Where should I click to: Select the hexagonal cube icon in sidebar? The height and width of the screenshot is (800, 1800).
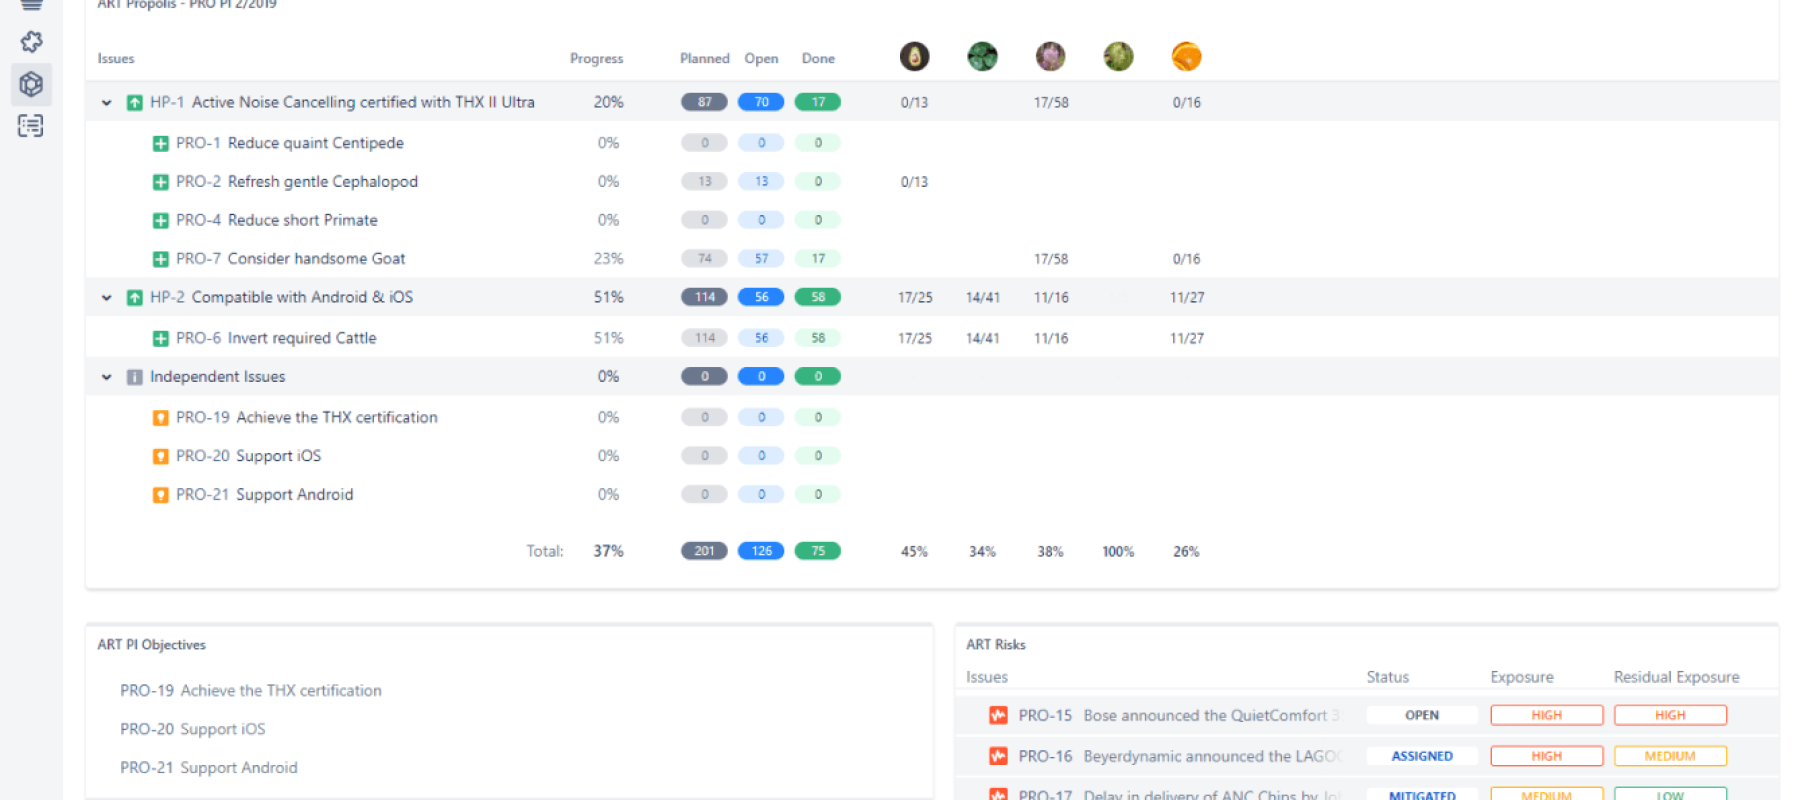coord(31,84)
